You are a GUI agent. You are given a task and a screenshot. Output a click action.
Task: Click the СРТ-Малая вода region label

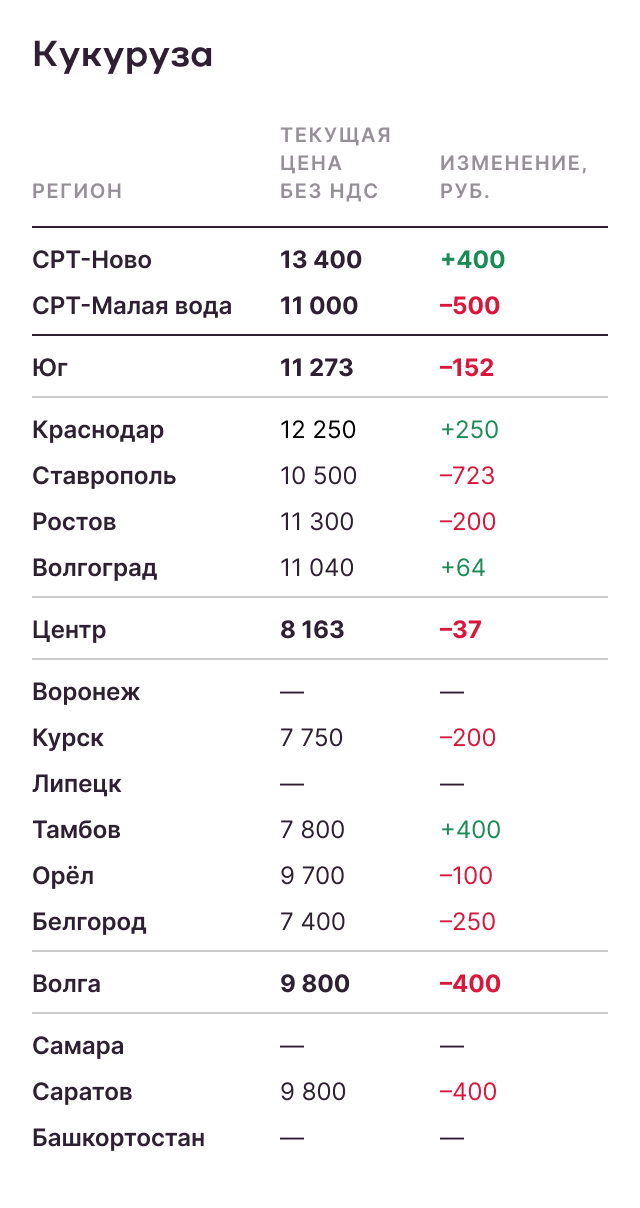pyautogui.click(x=132, y=306)
